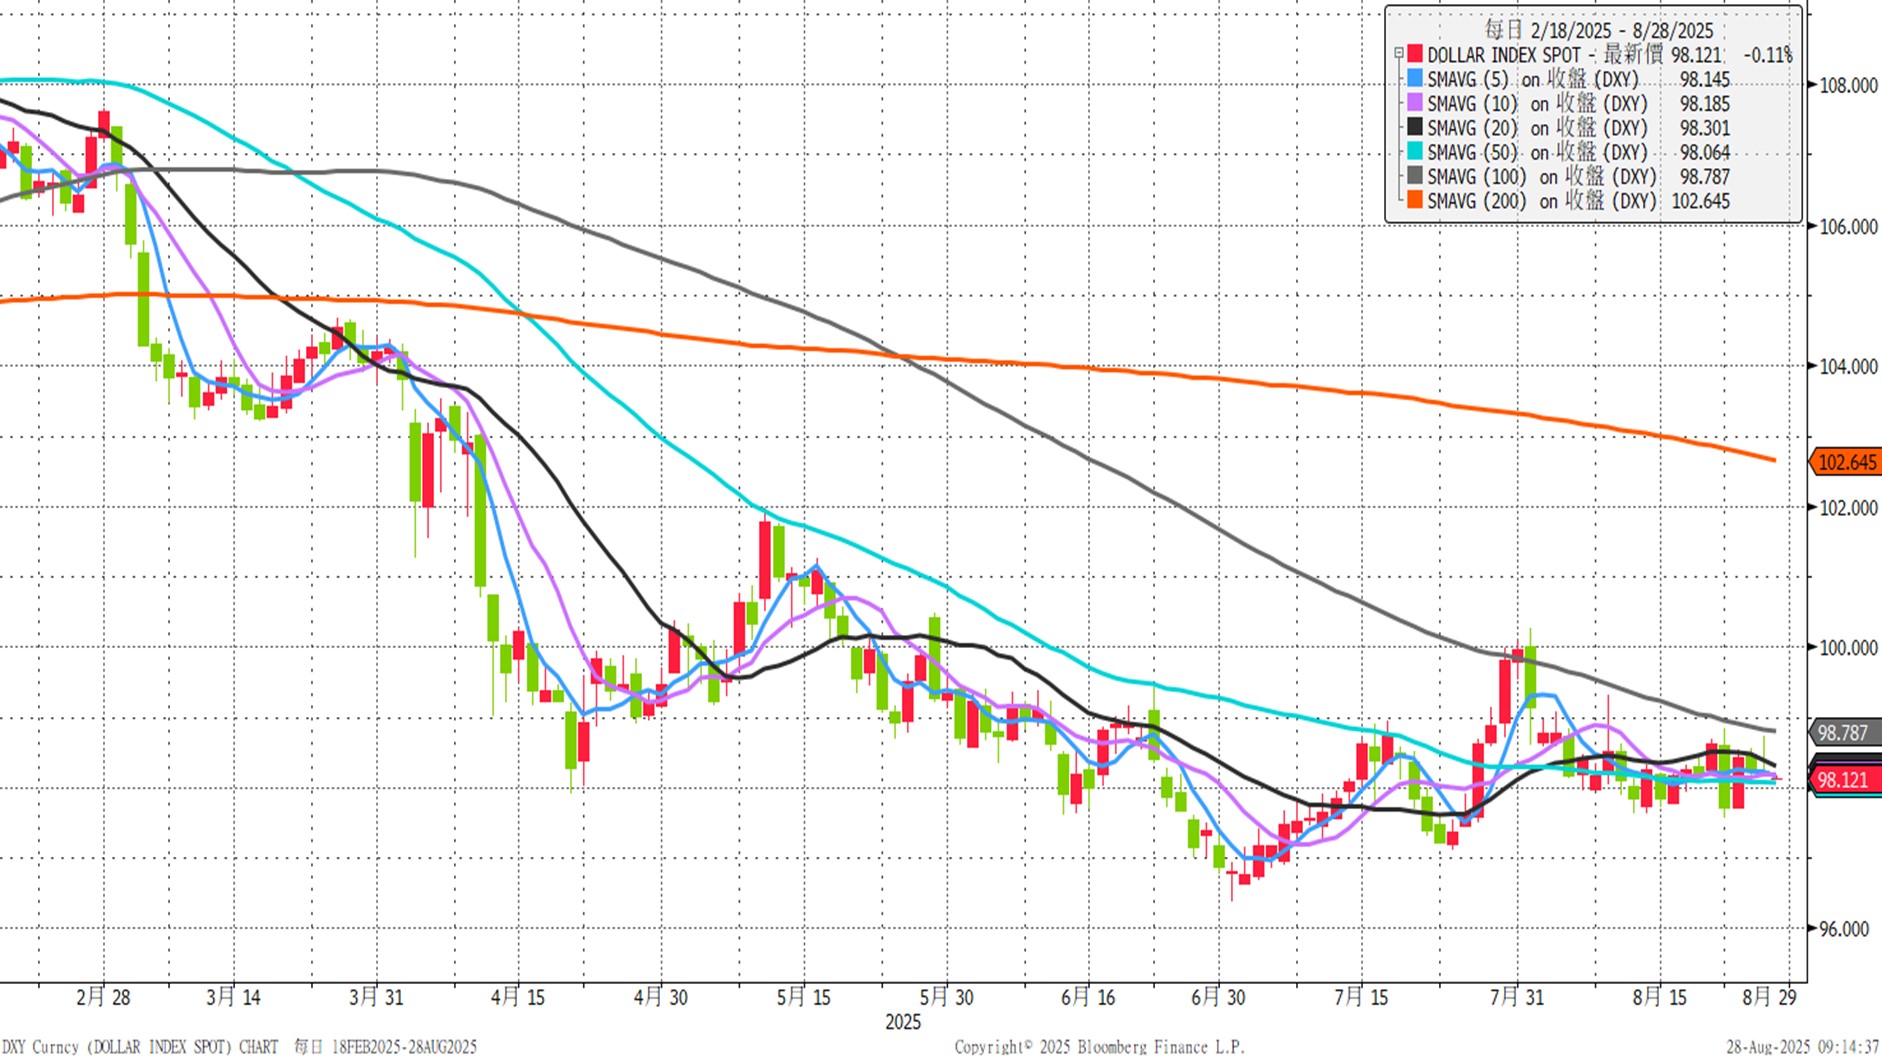Click the -0.11% change value in legend
This screenshot has width=1882, height=1058.
(x=1768, y=55)
